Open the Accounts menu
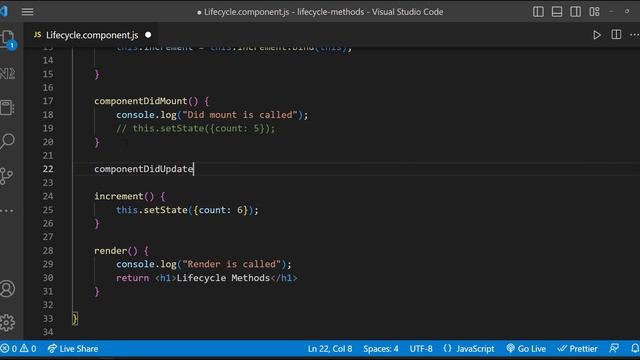Viewport: 640px width, 360px height. [x=7, y=289]
